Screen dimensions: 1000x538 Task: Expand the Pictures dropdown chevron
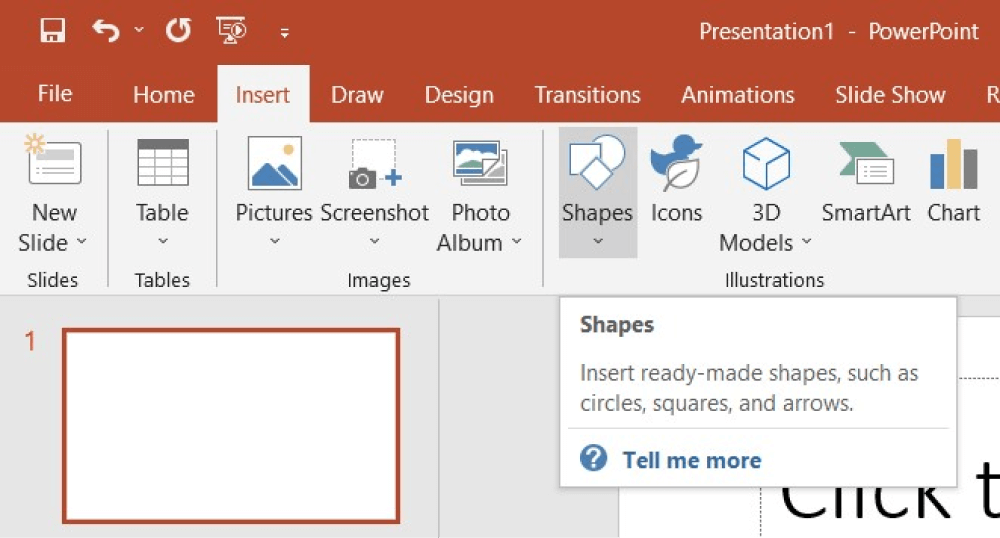coord(274,241)
